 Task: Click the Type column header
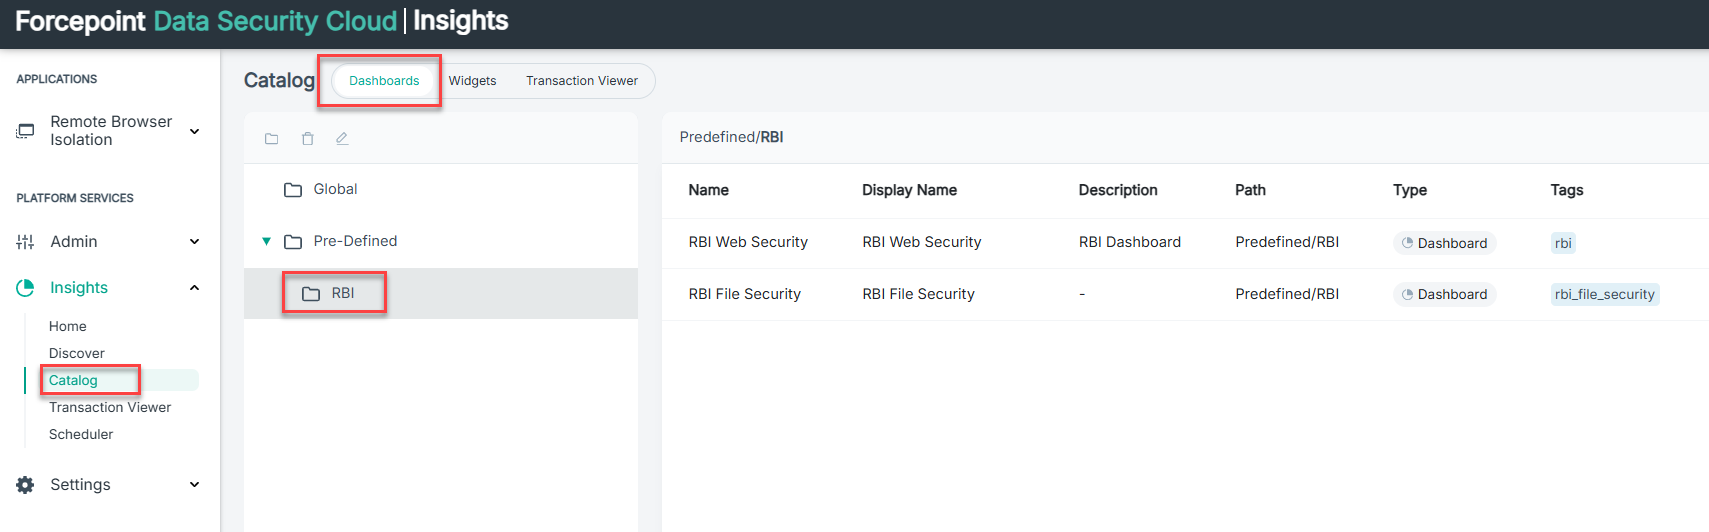click(1410, 190)
